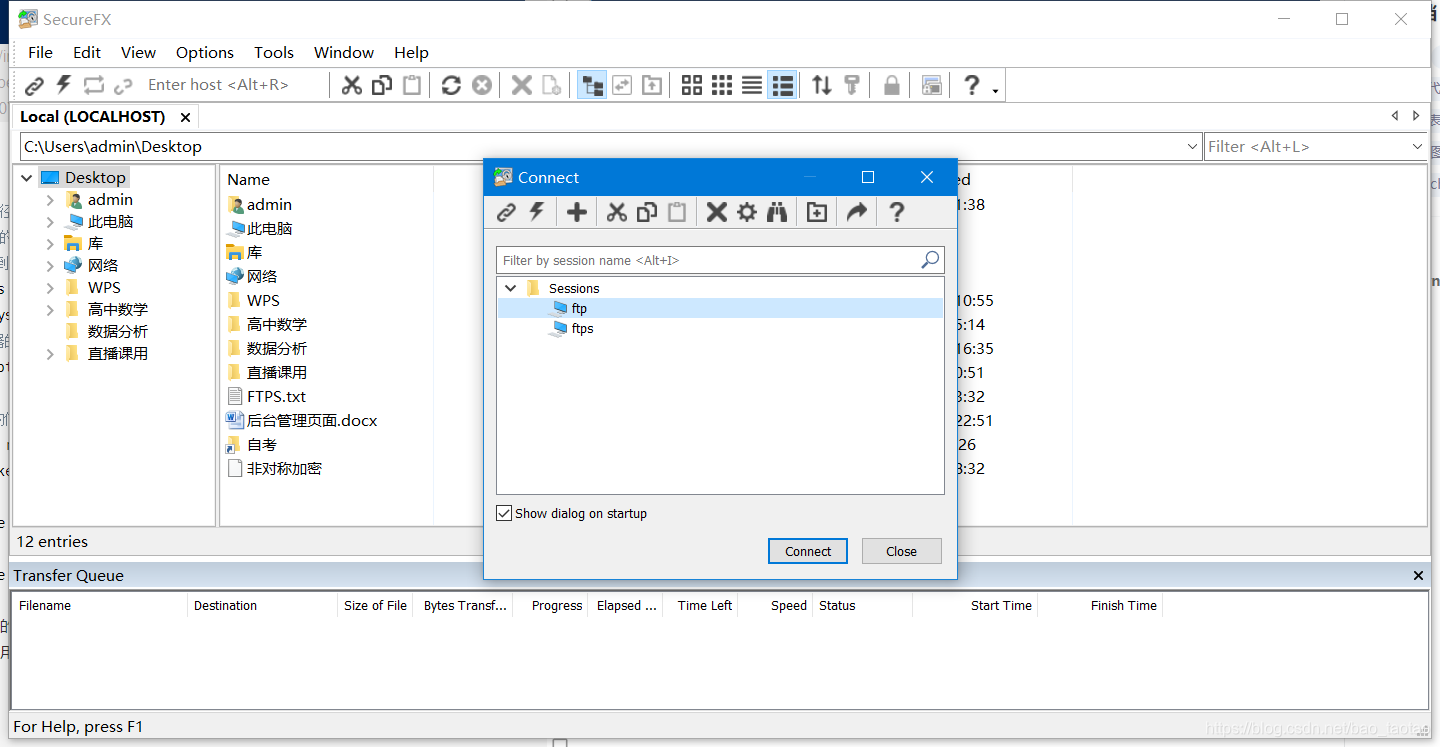Click the Connect button in dialog
1440x747 pixels.
point(808,551)
